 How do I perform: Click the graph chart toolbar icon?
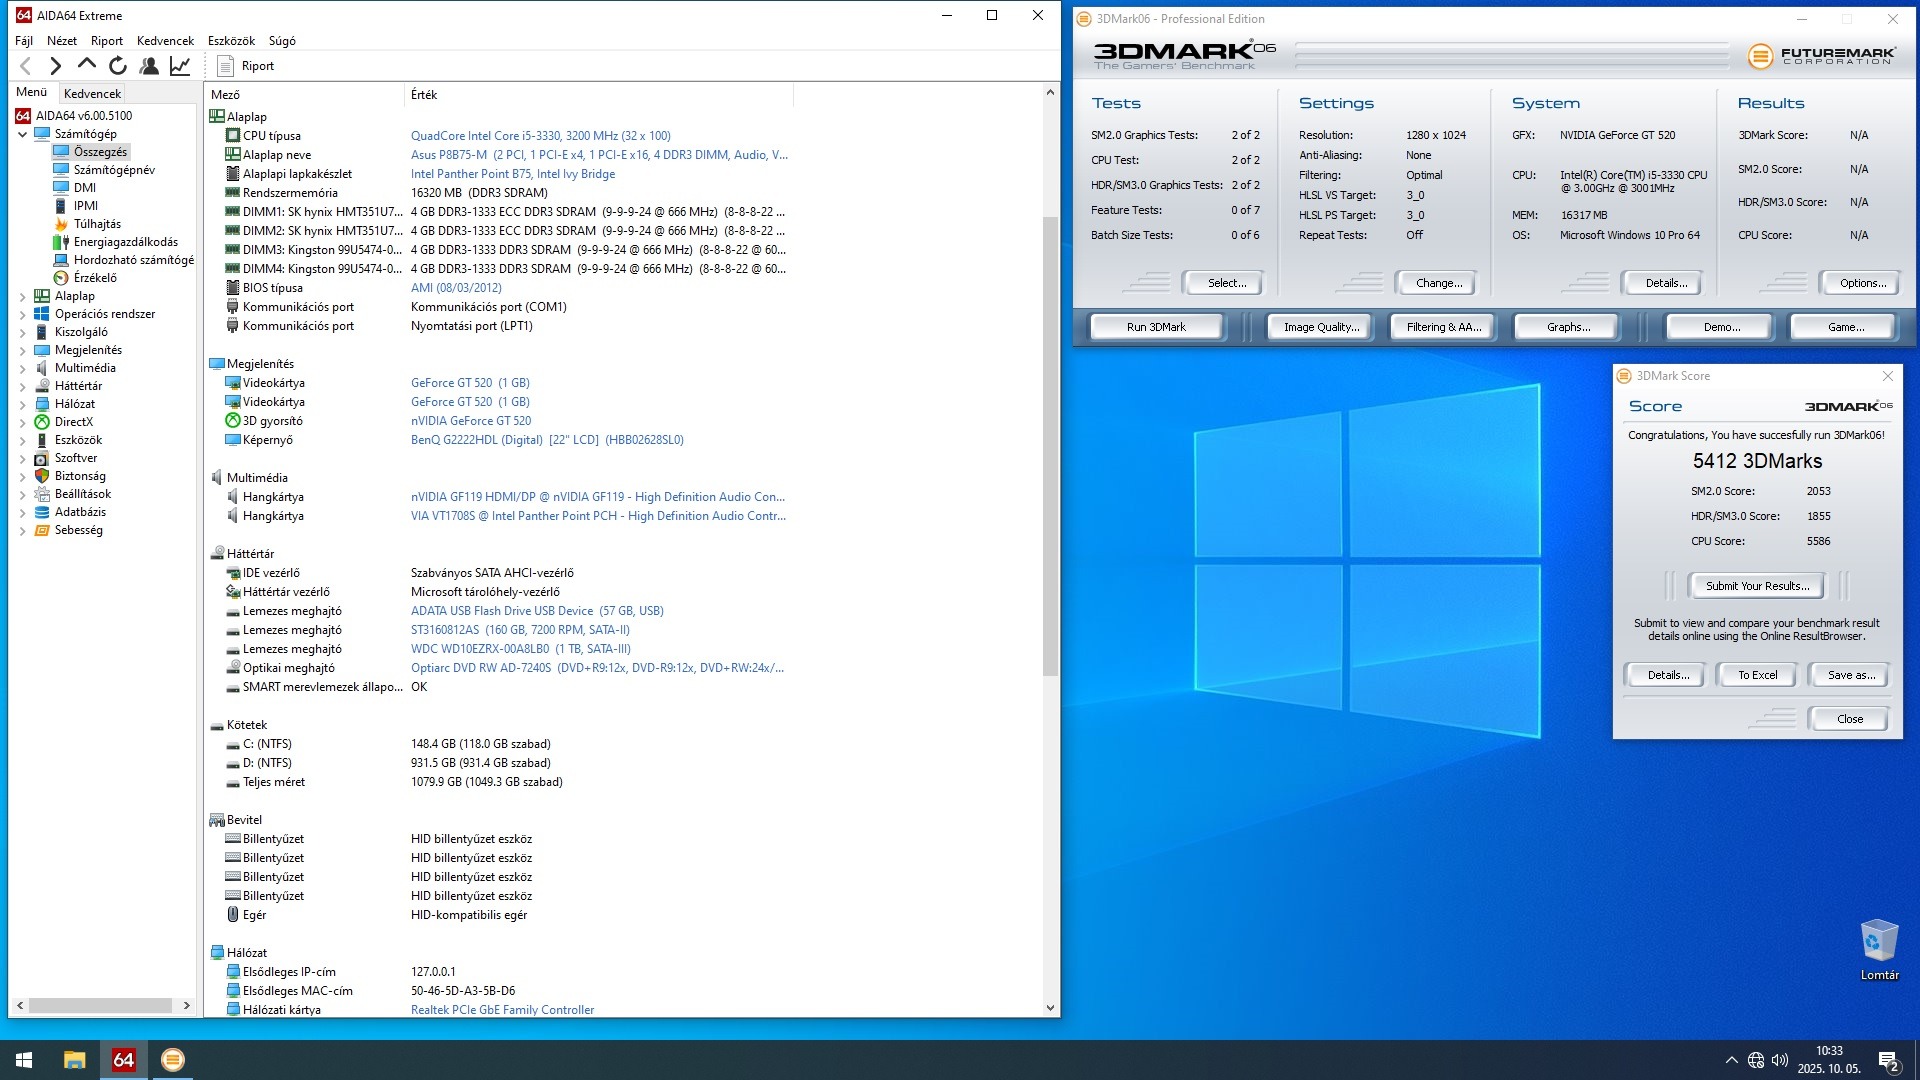[x=180, y=66]
